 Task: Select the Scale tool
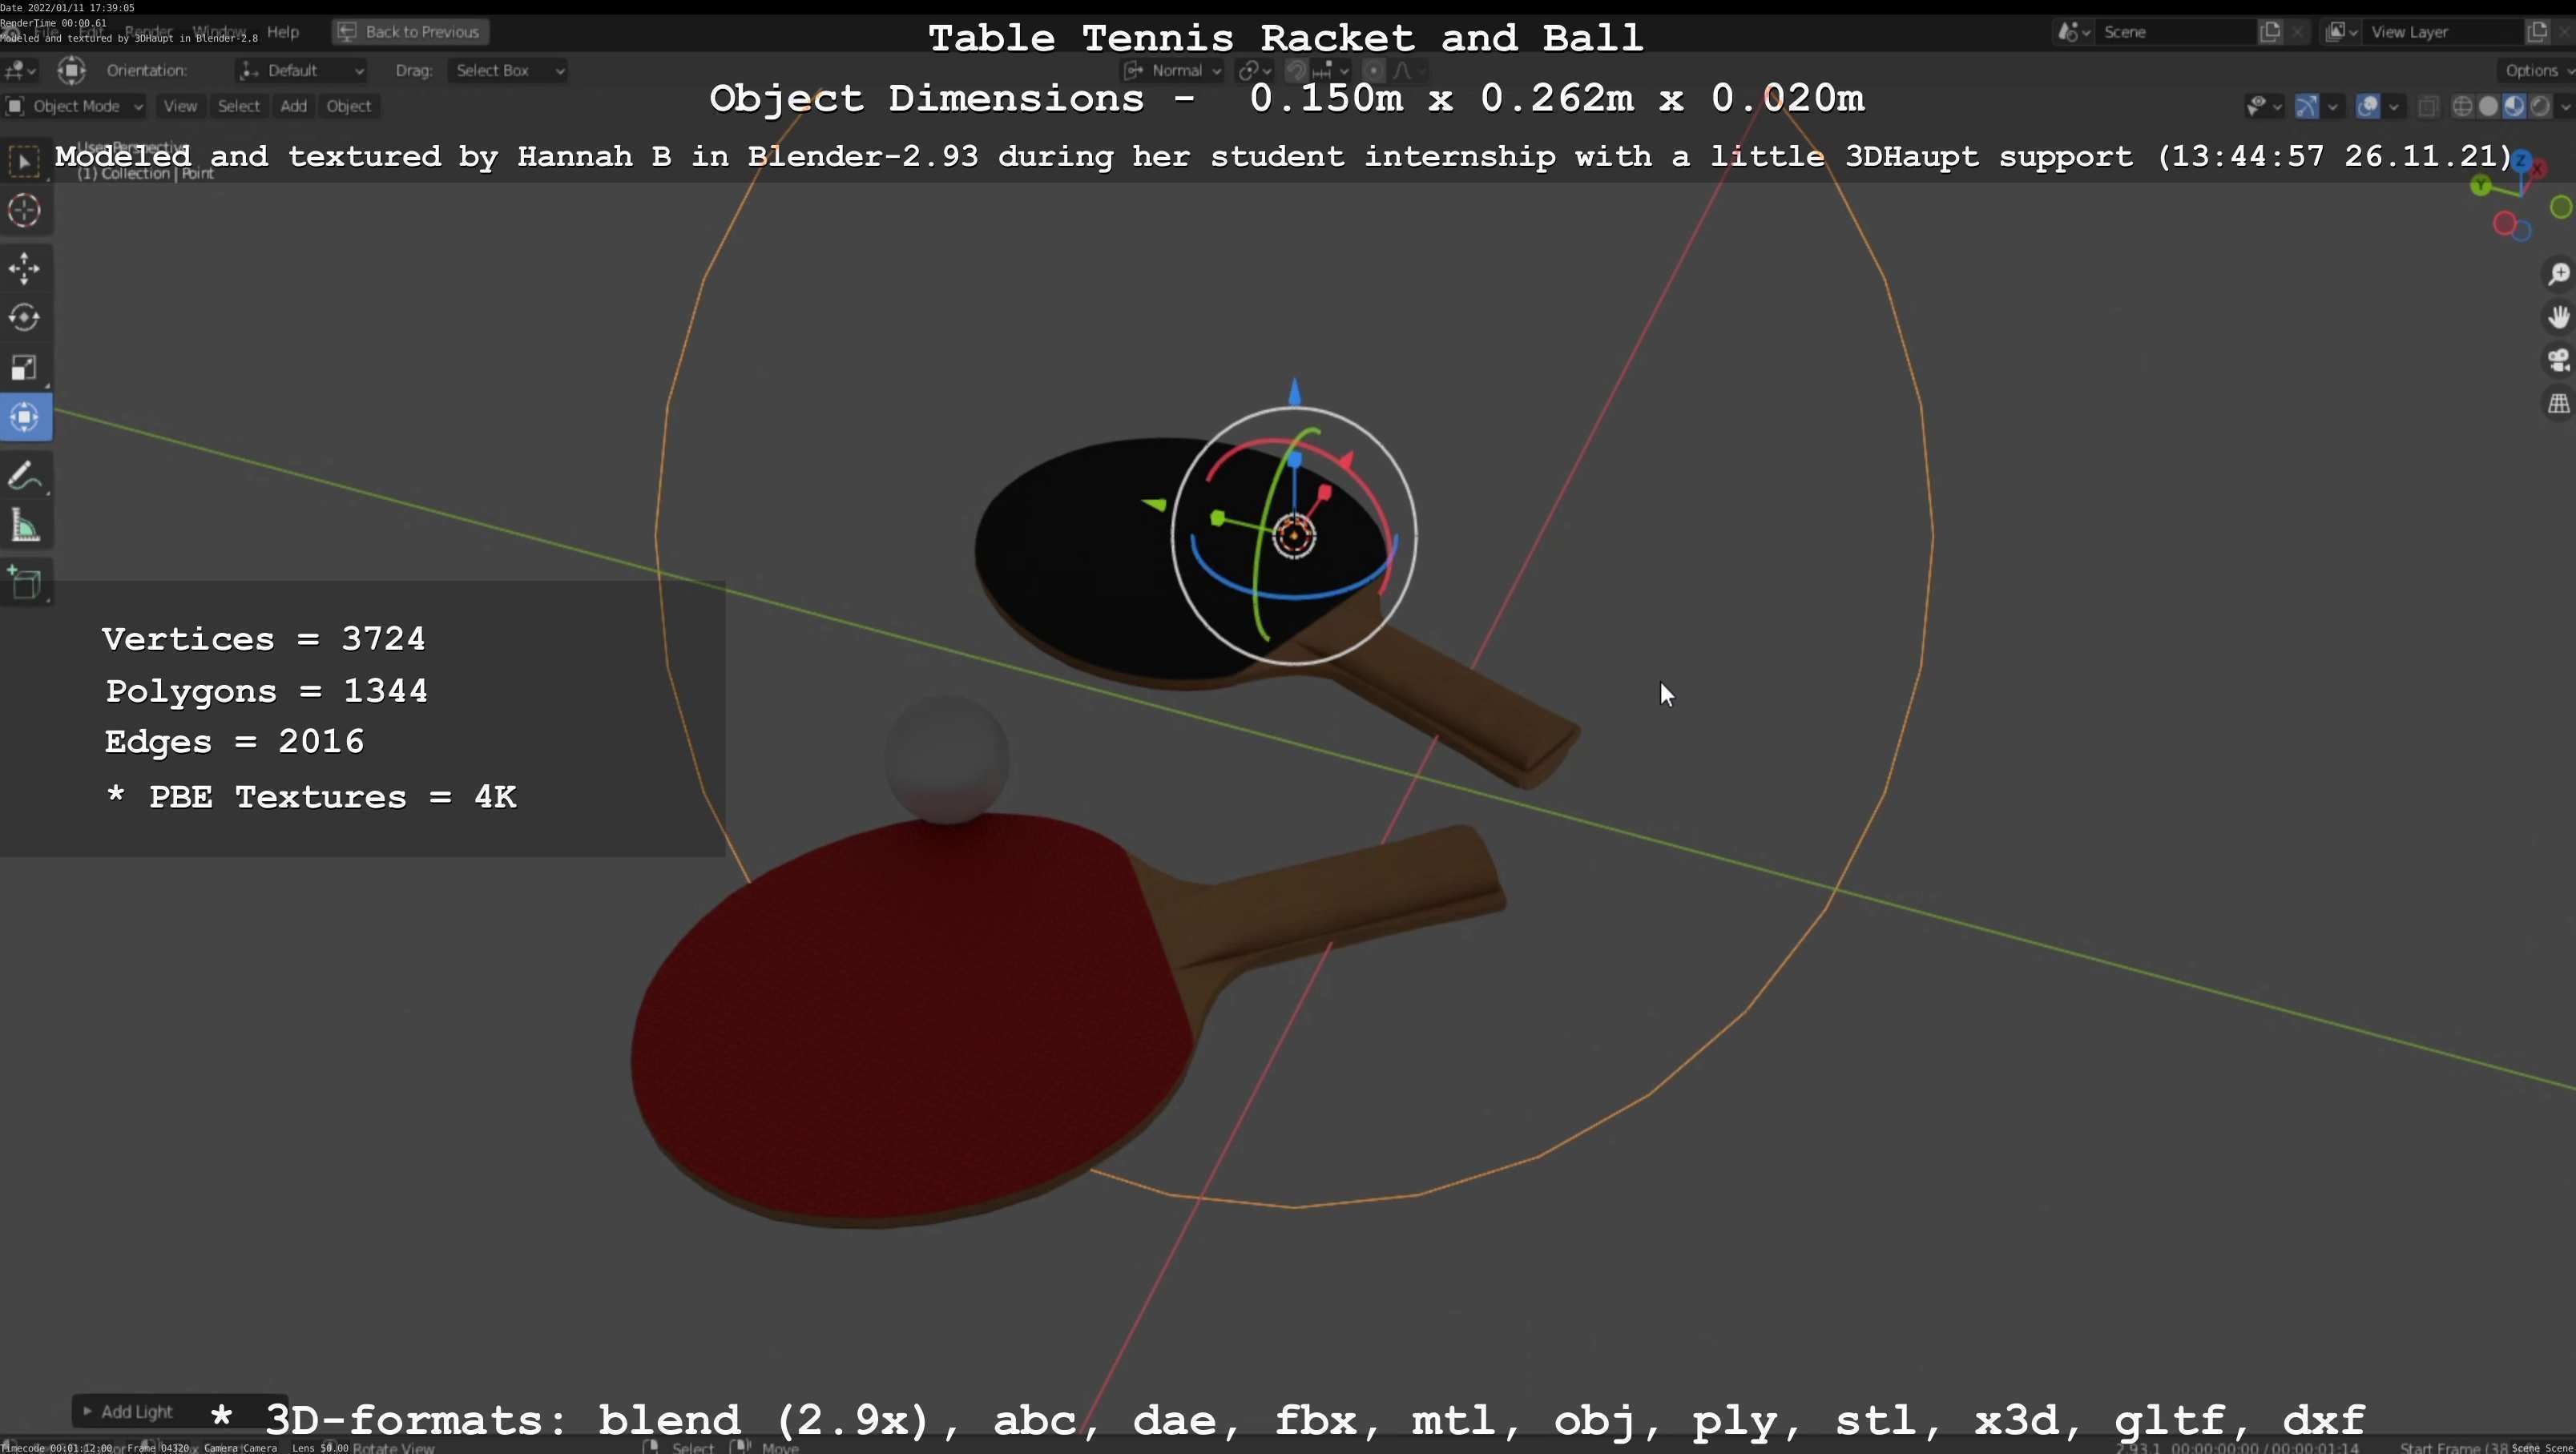[25, 368]
